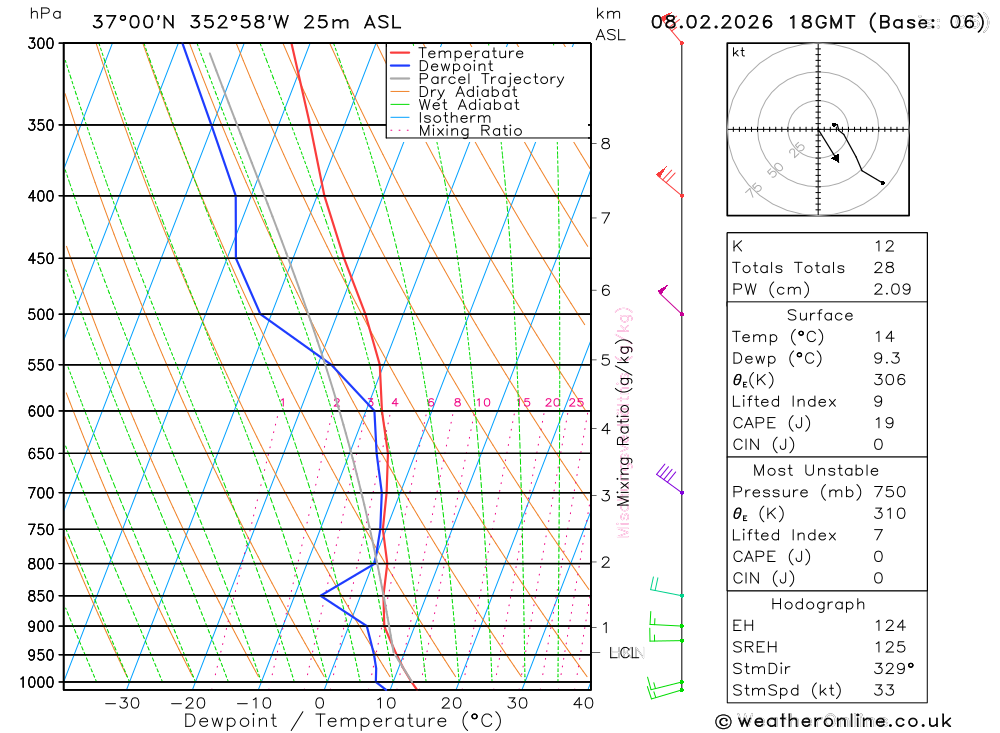Image resolution: width=1000 pixels, height=733 pixels.
Task: Click the surface theta-E value 306
Action: (890, 380)
